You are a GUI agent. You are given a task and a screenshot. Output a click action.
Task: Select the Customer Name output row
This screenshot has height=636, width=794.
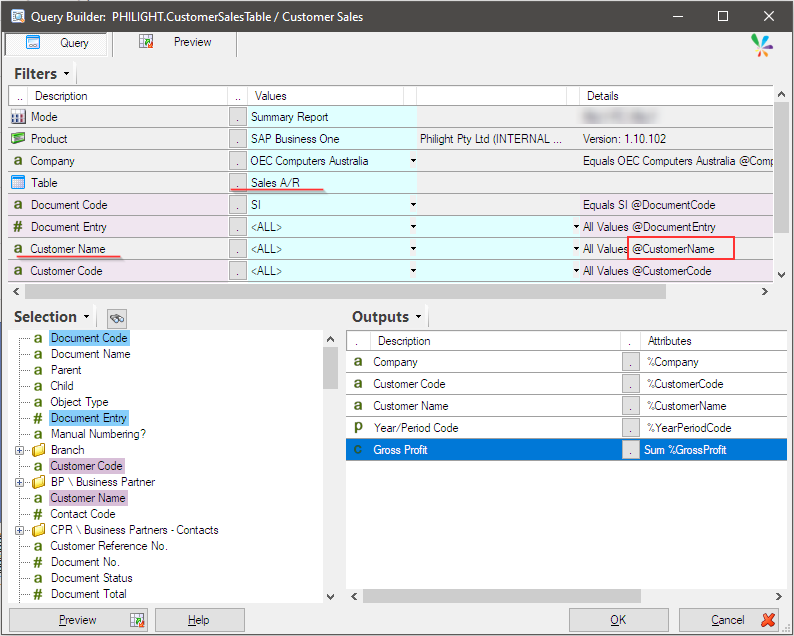click(x=566, y=406)
